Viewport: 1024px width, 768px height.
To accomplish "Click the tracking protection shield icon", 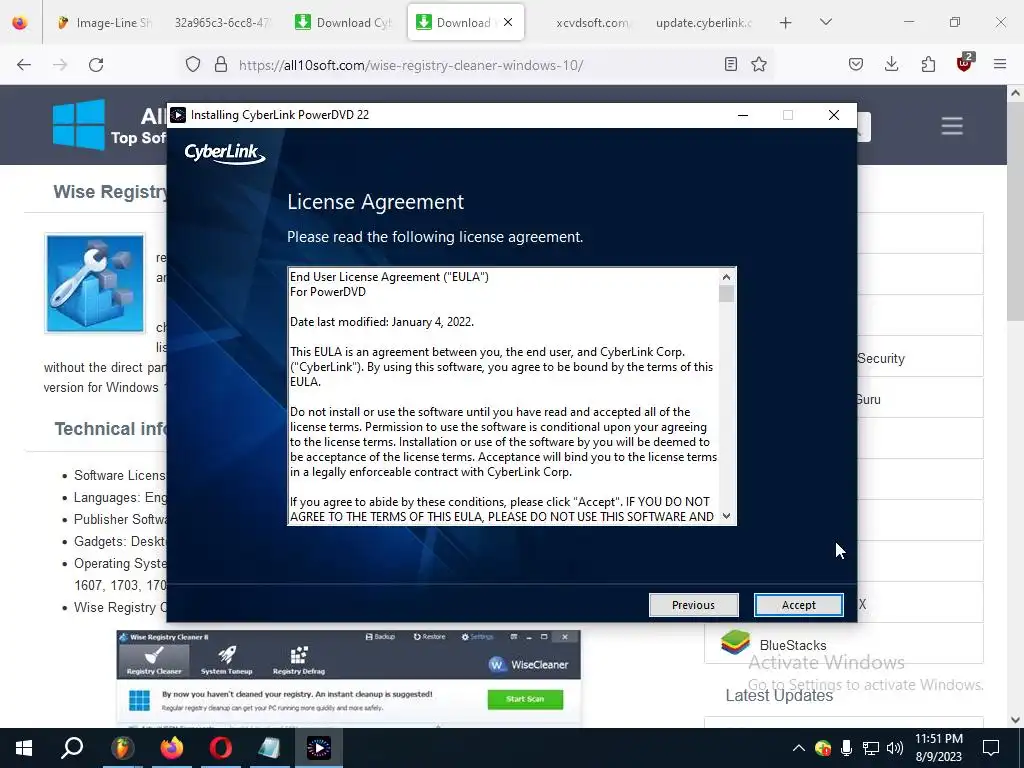I will (193, 65).
